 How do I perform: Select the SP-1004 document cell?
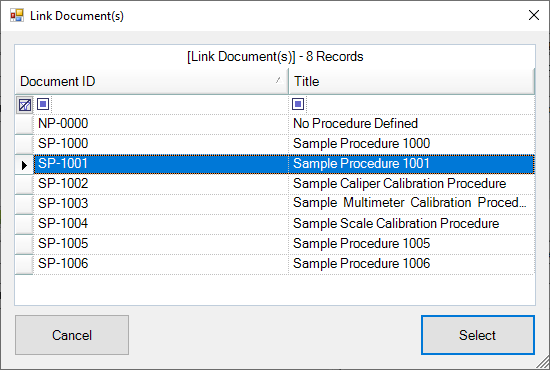tap(161, 224)
